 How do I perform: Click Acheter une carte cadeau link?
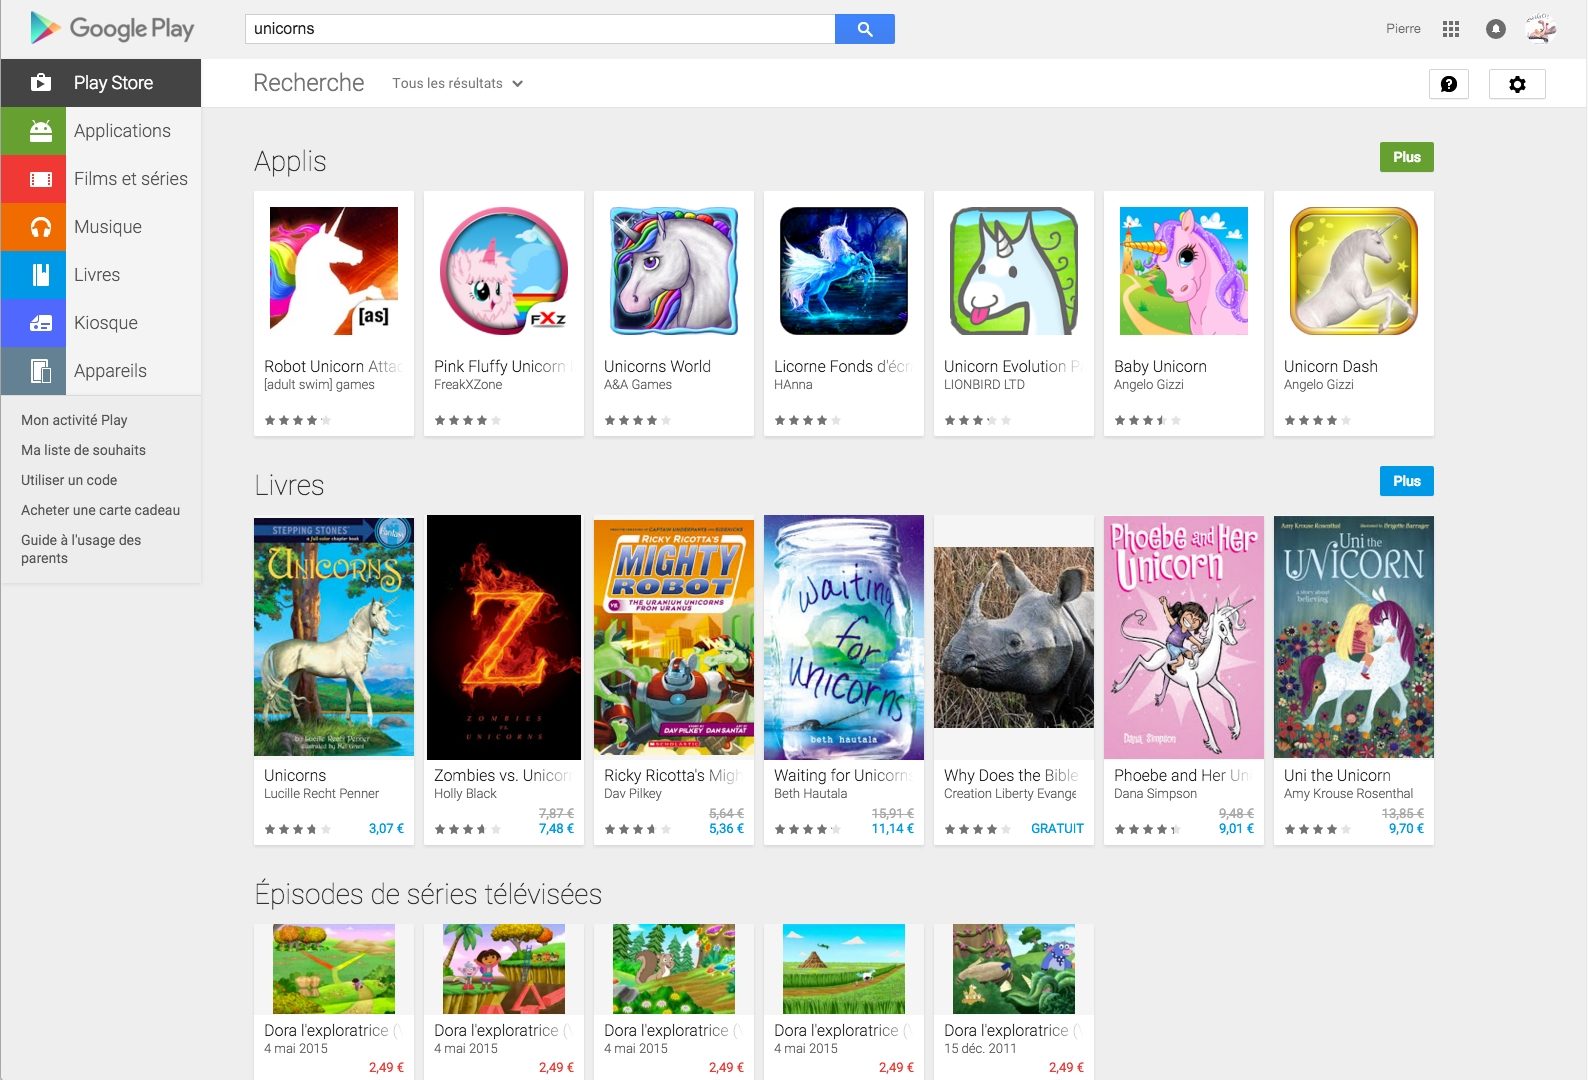coord(100,510)
